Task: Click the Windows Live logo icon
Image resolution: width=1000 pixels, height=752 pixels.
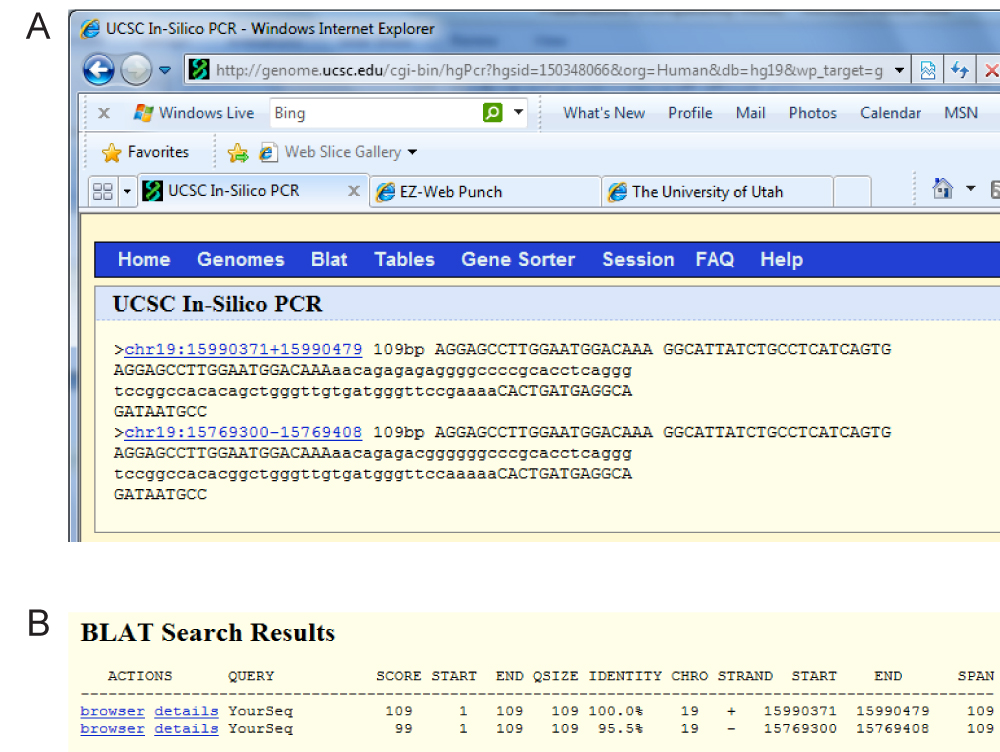Action: coord(145,112)
